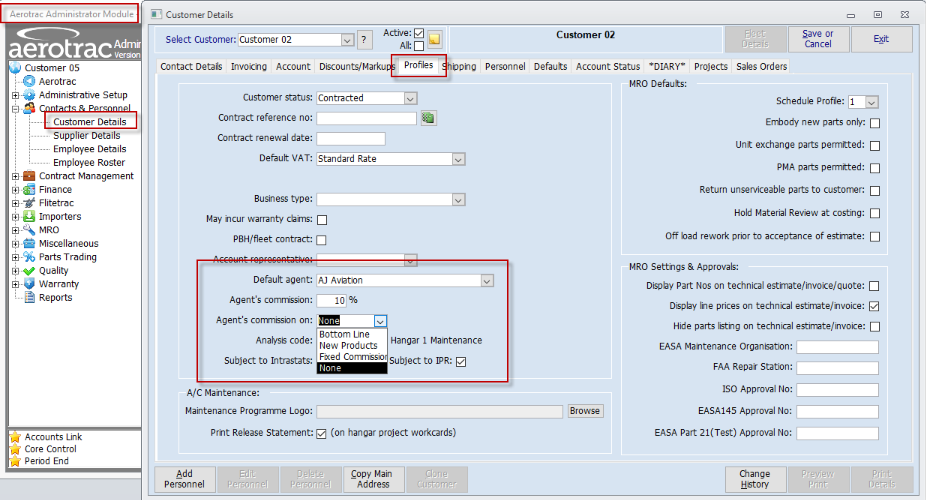This screenshot has height=500, width=926.
Task: Open the Business type dropdown
Action: pos(458,200)
